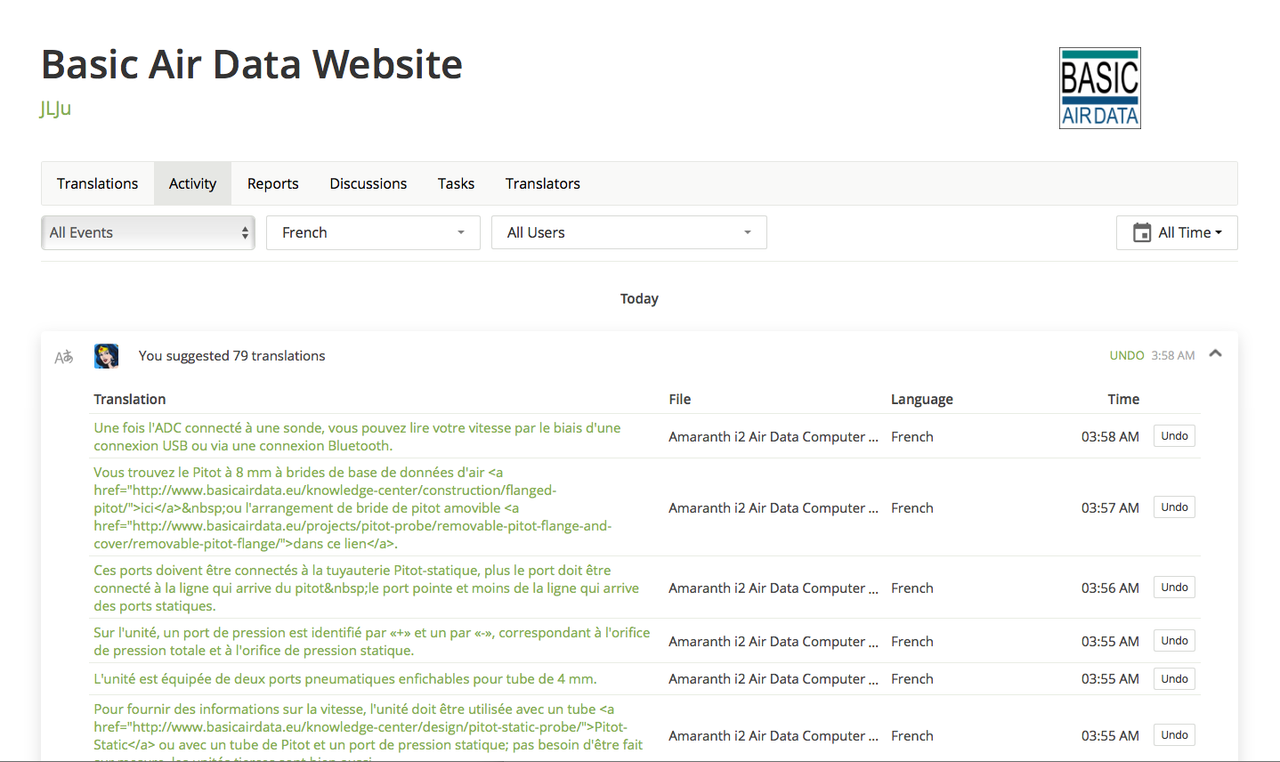
Task: Open the Tasks tab
Action: tap(456, 184)
